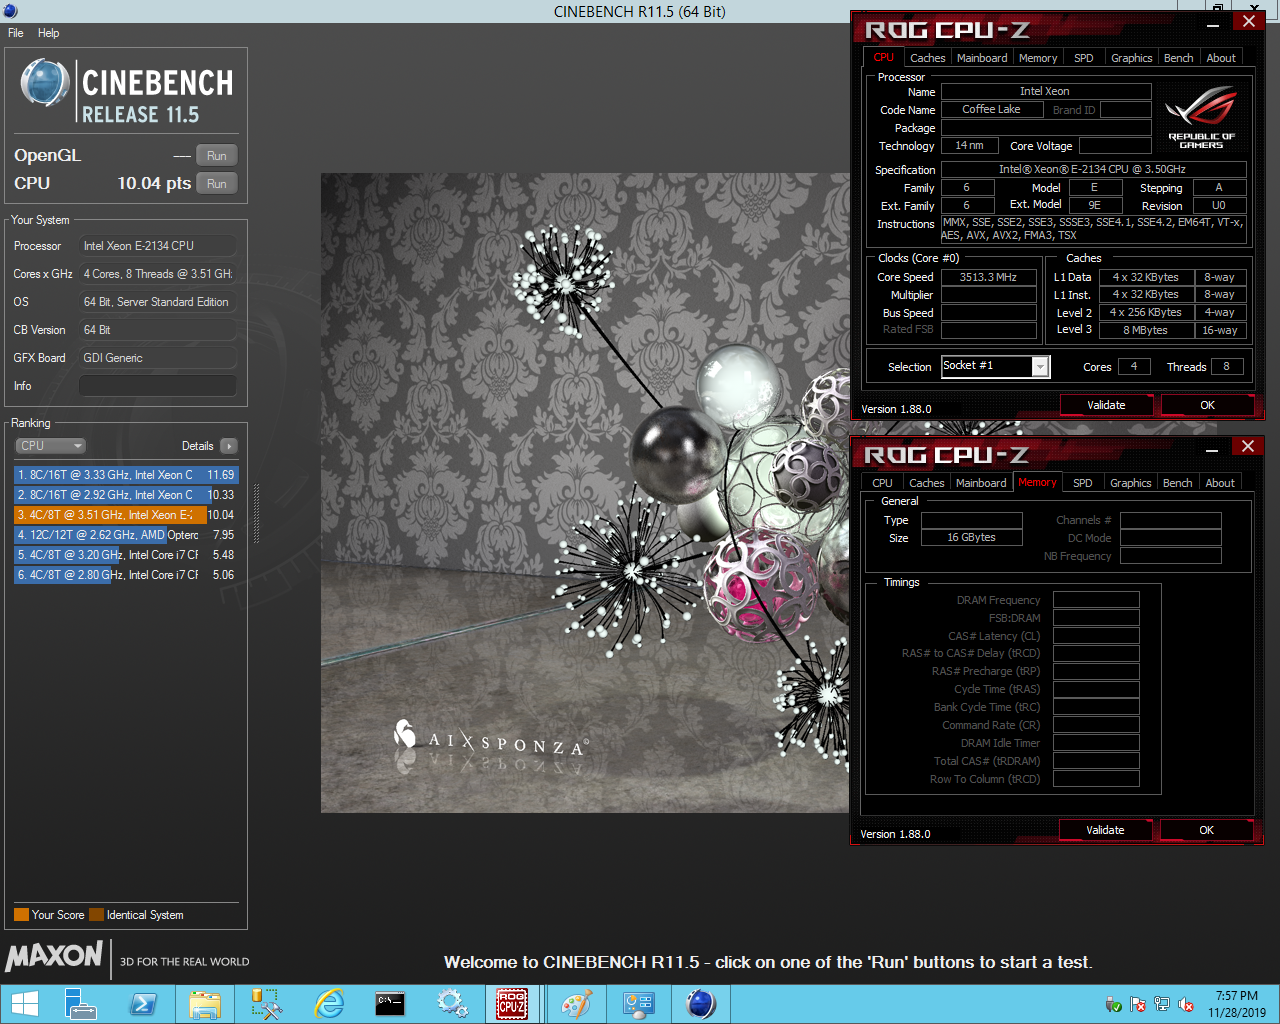Select About tab in lower CPU-Z window

(x=1219, y=483)
